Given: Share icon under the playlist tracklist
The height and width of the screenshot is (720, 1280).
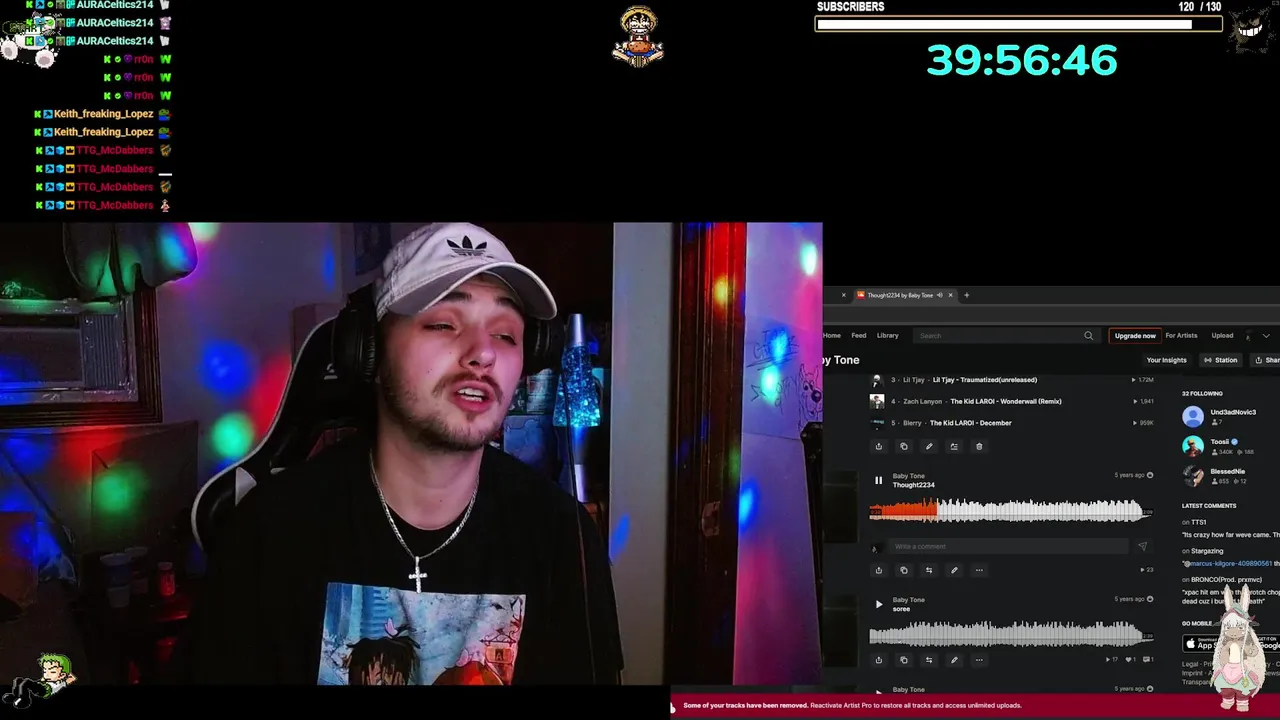Looking at the screenshot, I should click(879, 446).
